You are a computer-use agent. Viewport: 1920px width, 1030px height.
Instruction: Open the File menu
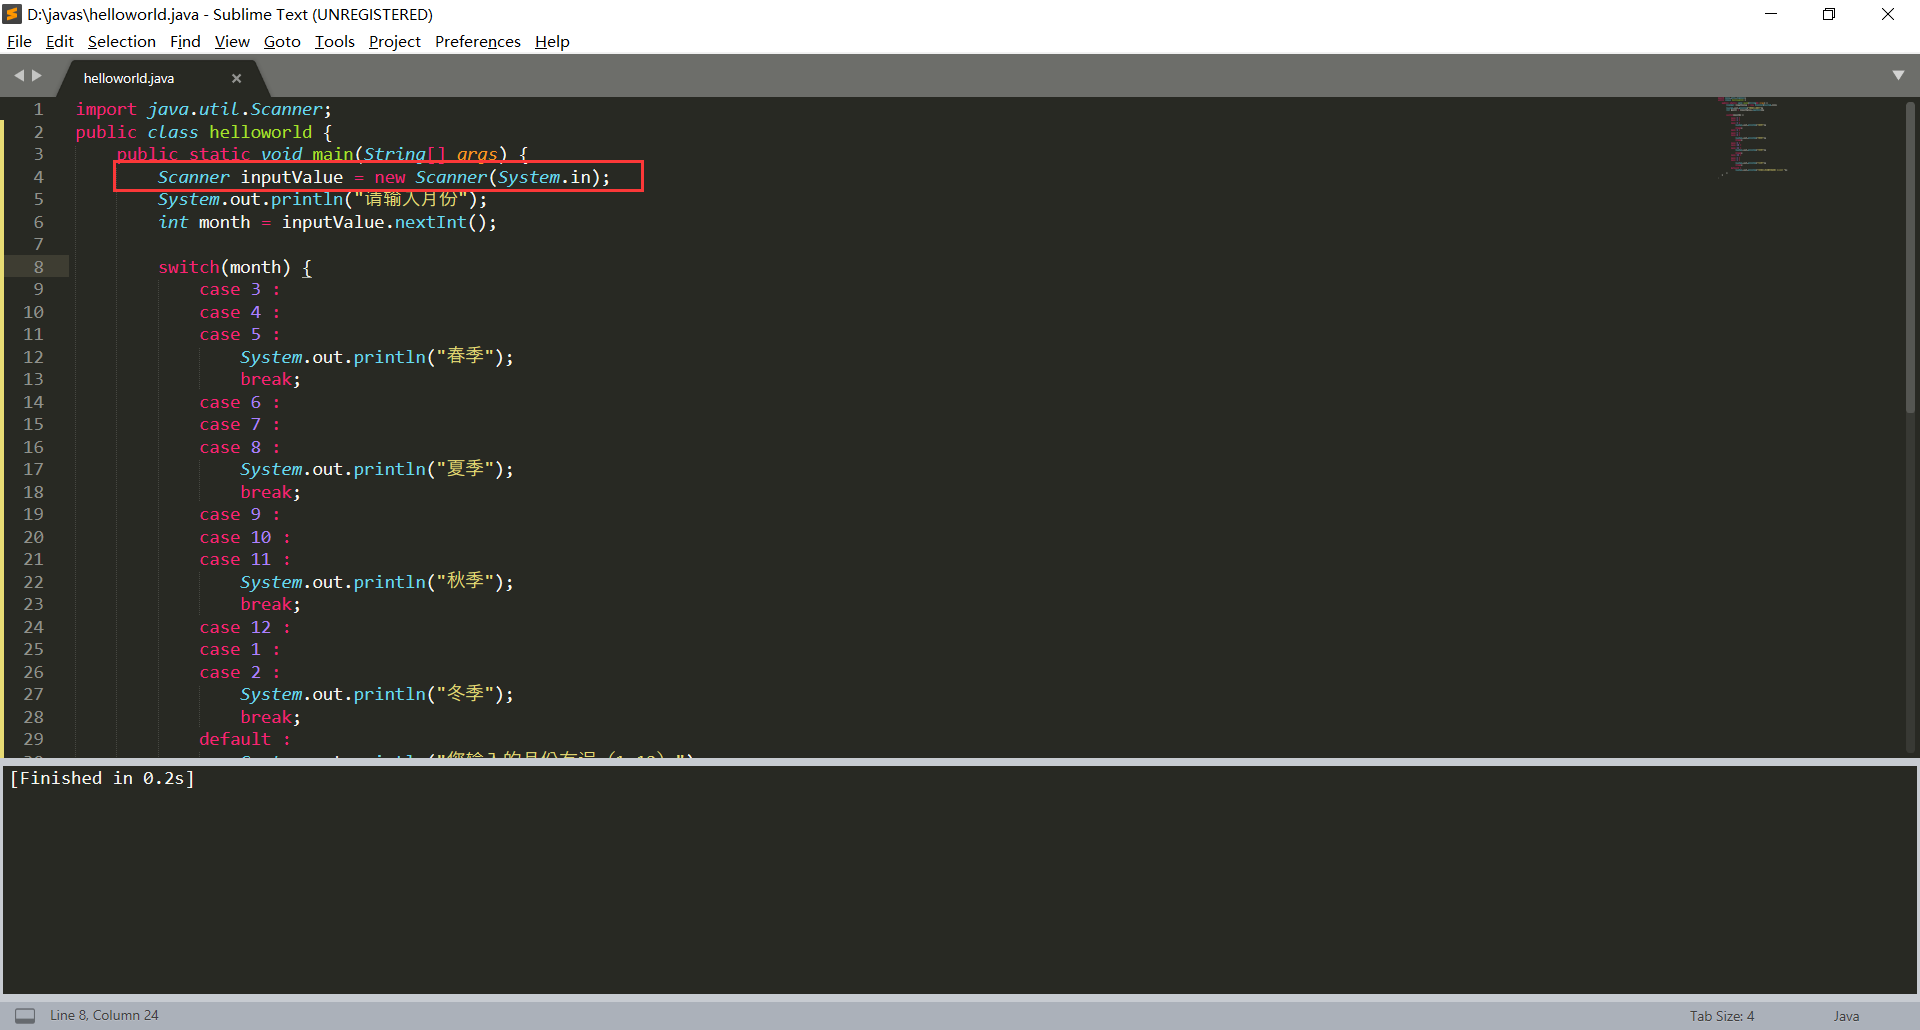19,41
